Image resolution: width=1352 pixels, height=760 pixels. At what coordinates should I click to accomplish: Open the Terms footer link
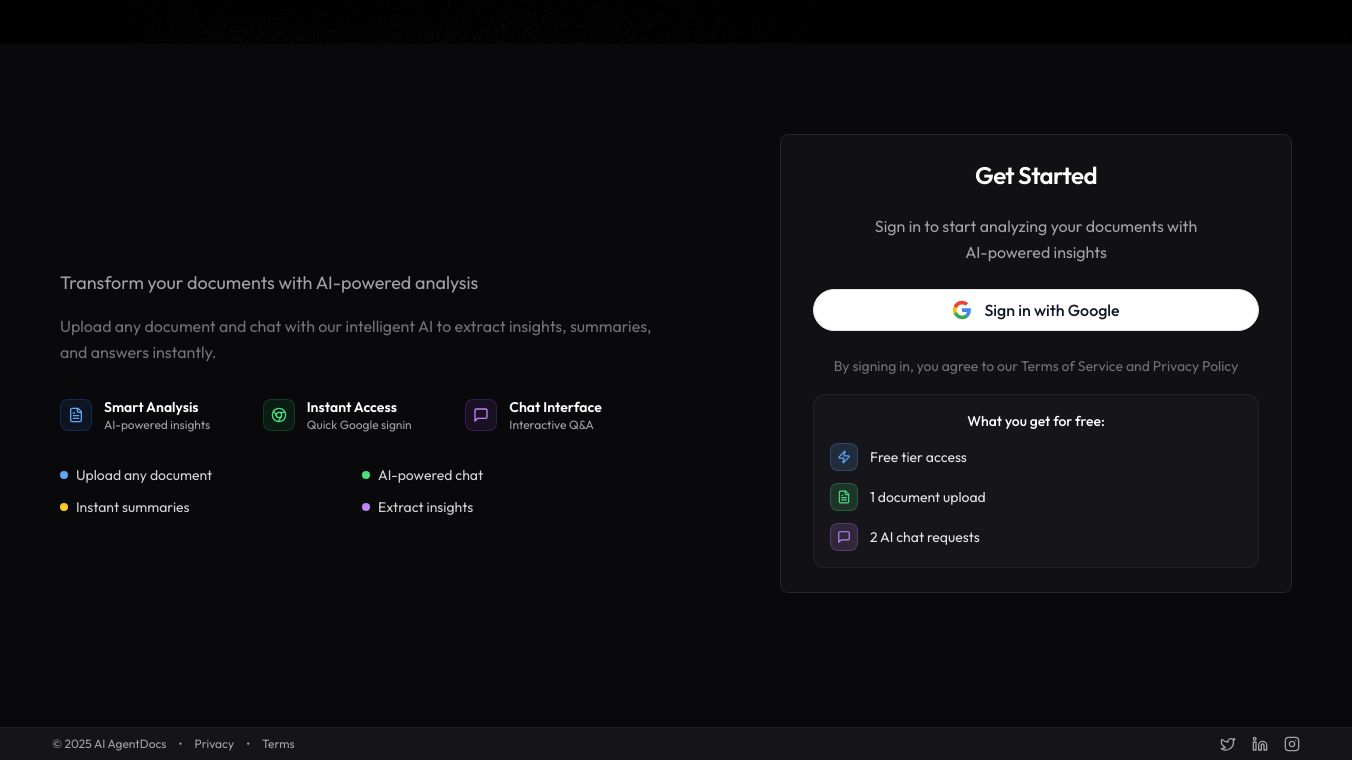[x=278, y=744]
